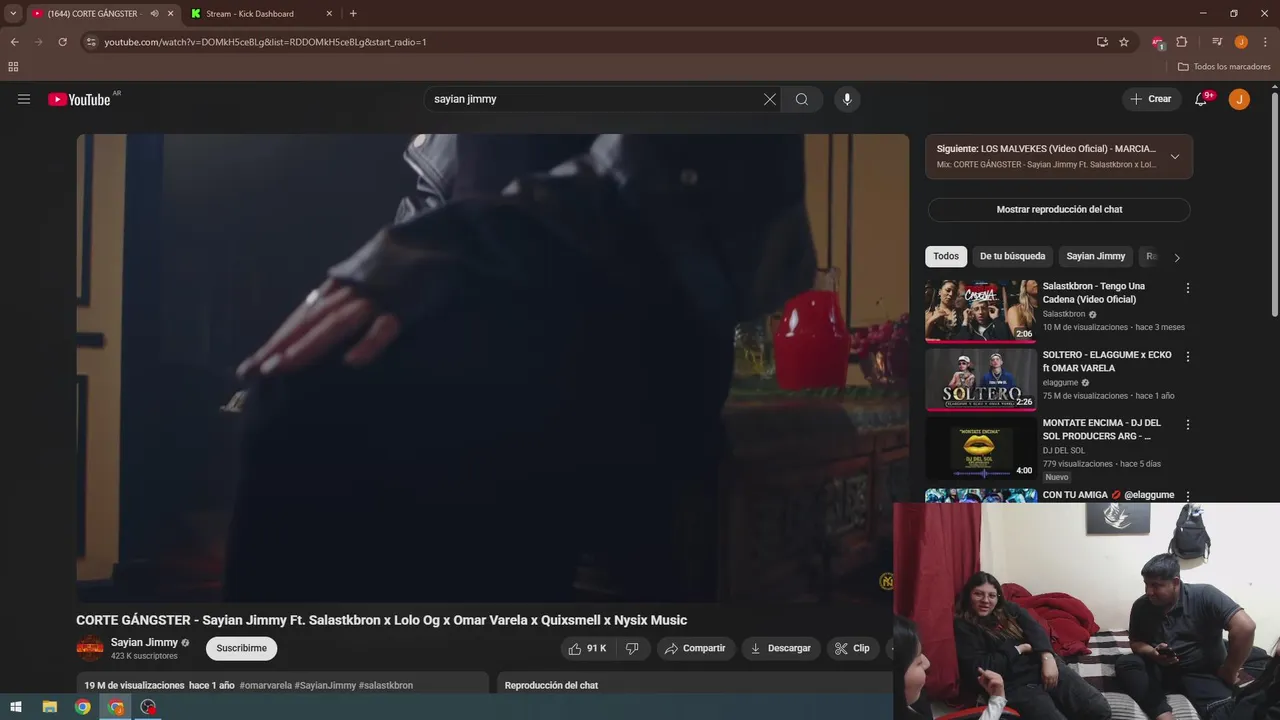Open YouTube notifications bell
The height and width of the screenshot is (720, 1280).
(x=1202, y=99)
